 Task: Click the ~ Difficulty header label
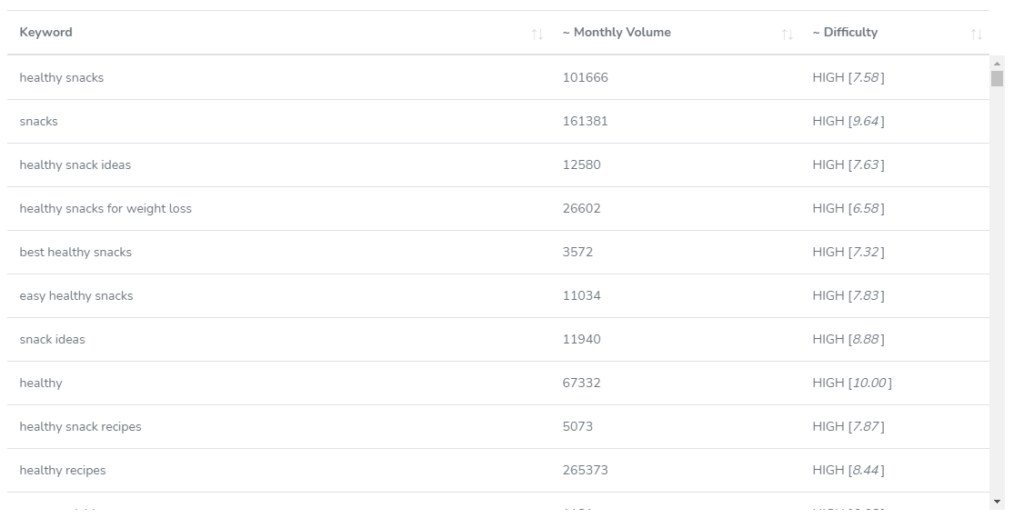click(845, 32)
